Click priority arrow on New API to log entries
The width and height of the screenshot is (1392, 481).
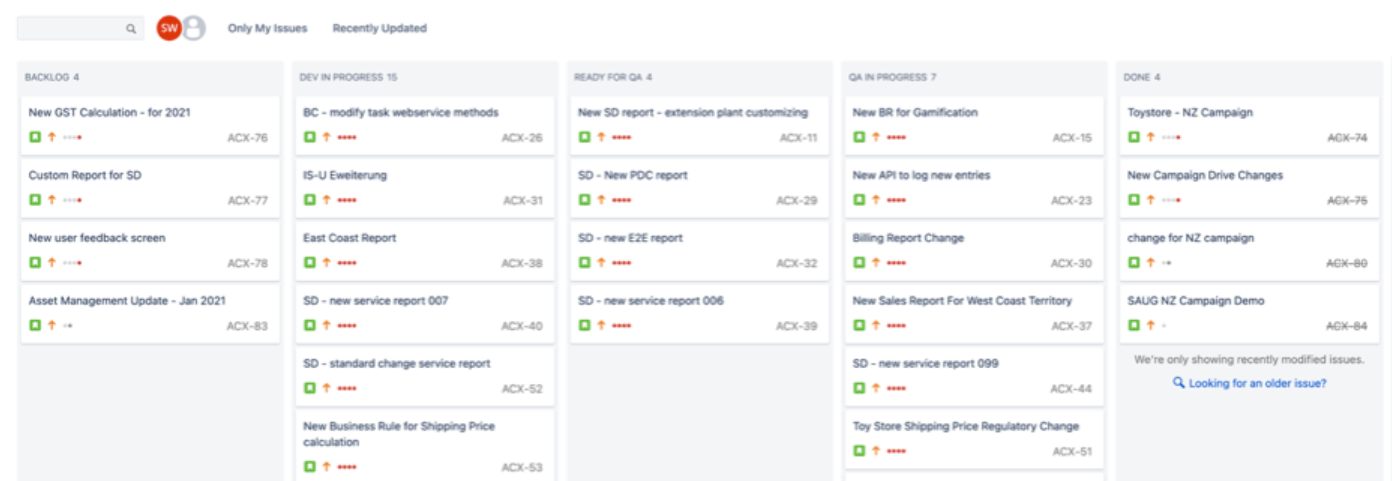point(876,200)
